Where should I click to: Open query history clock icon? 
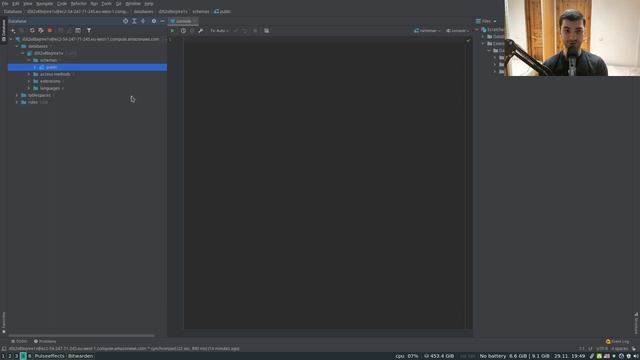[x=183, y=31]
